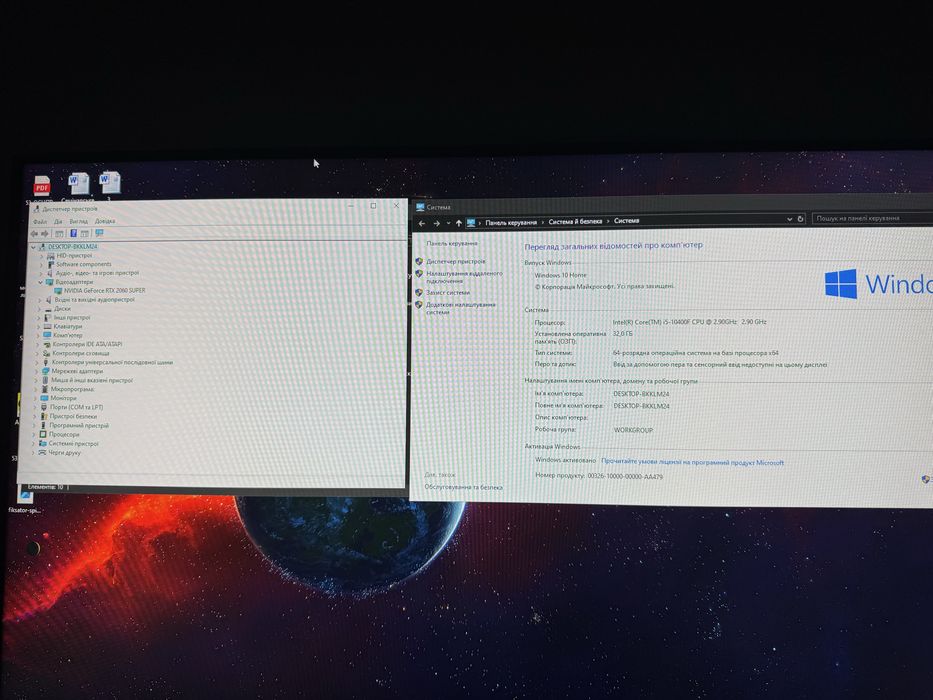
Task: Open Файл menu in Device Manager
Action: (x=40, y=221)
